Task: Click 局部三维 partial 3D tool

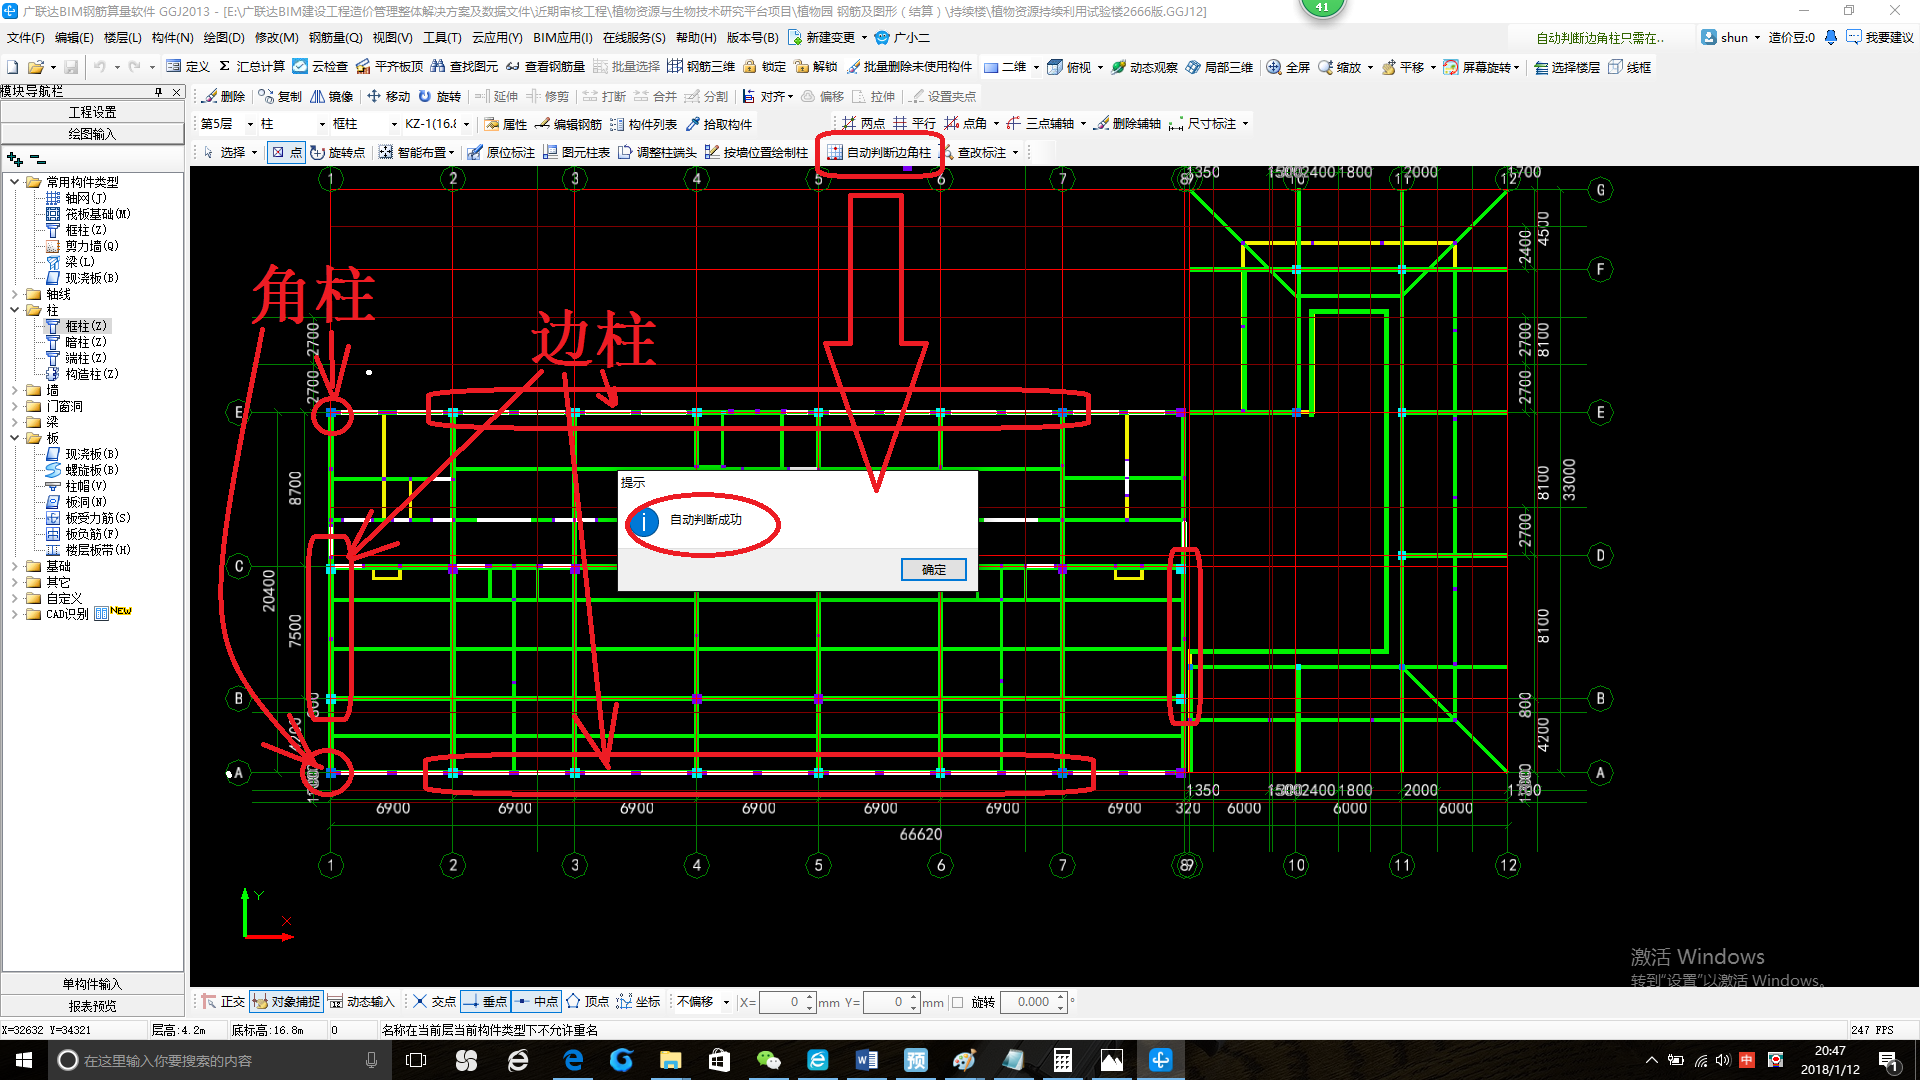Action: [1219, 67]
